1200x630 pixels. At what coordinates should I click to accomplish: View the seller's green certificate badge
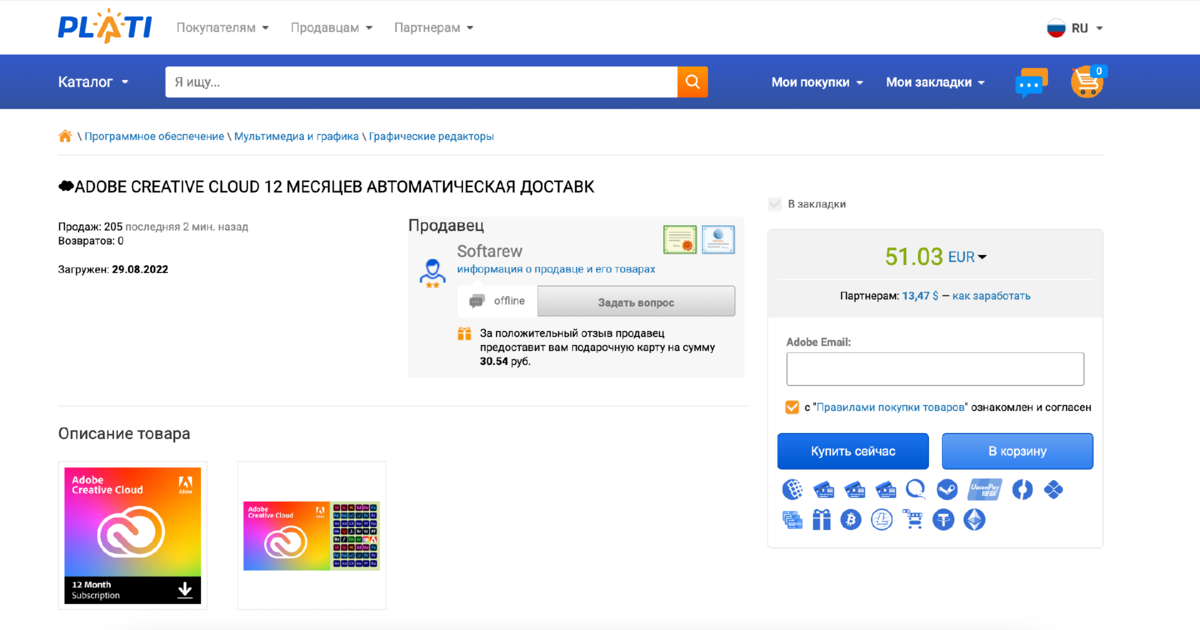click(680, 239)
